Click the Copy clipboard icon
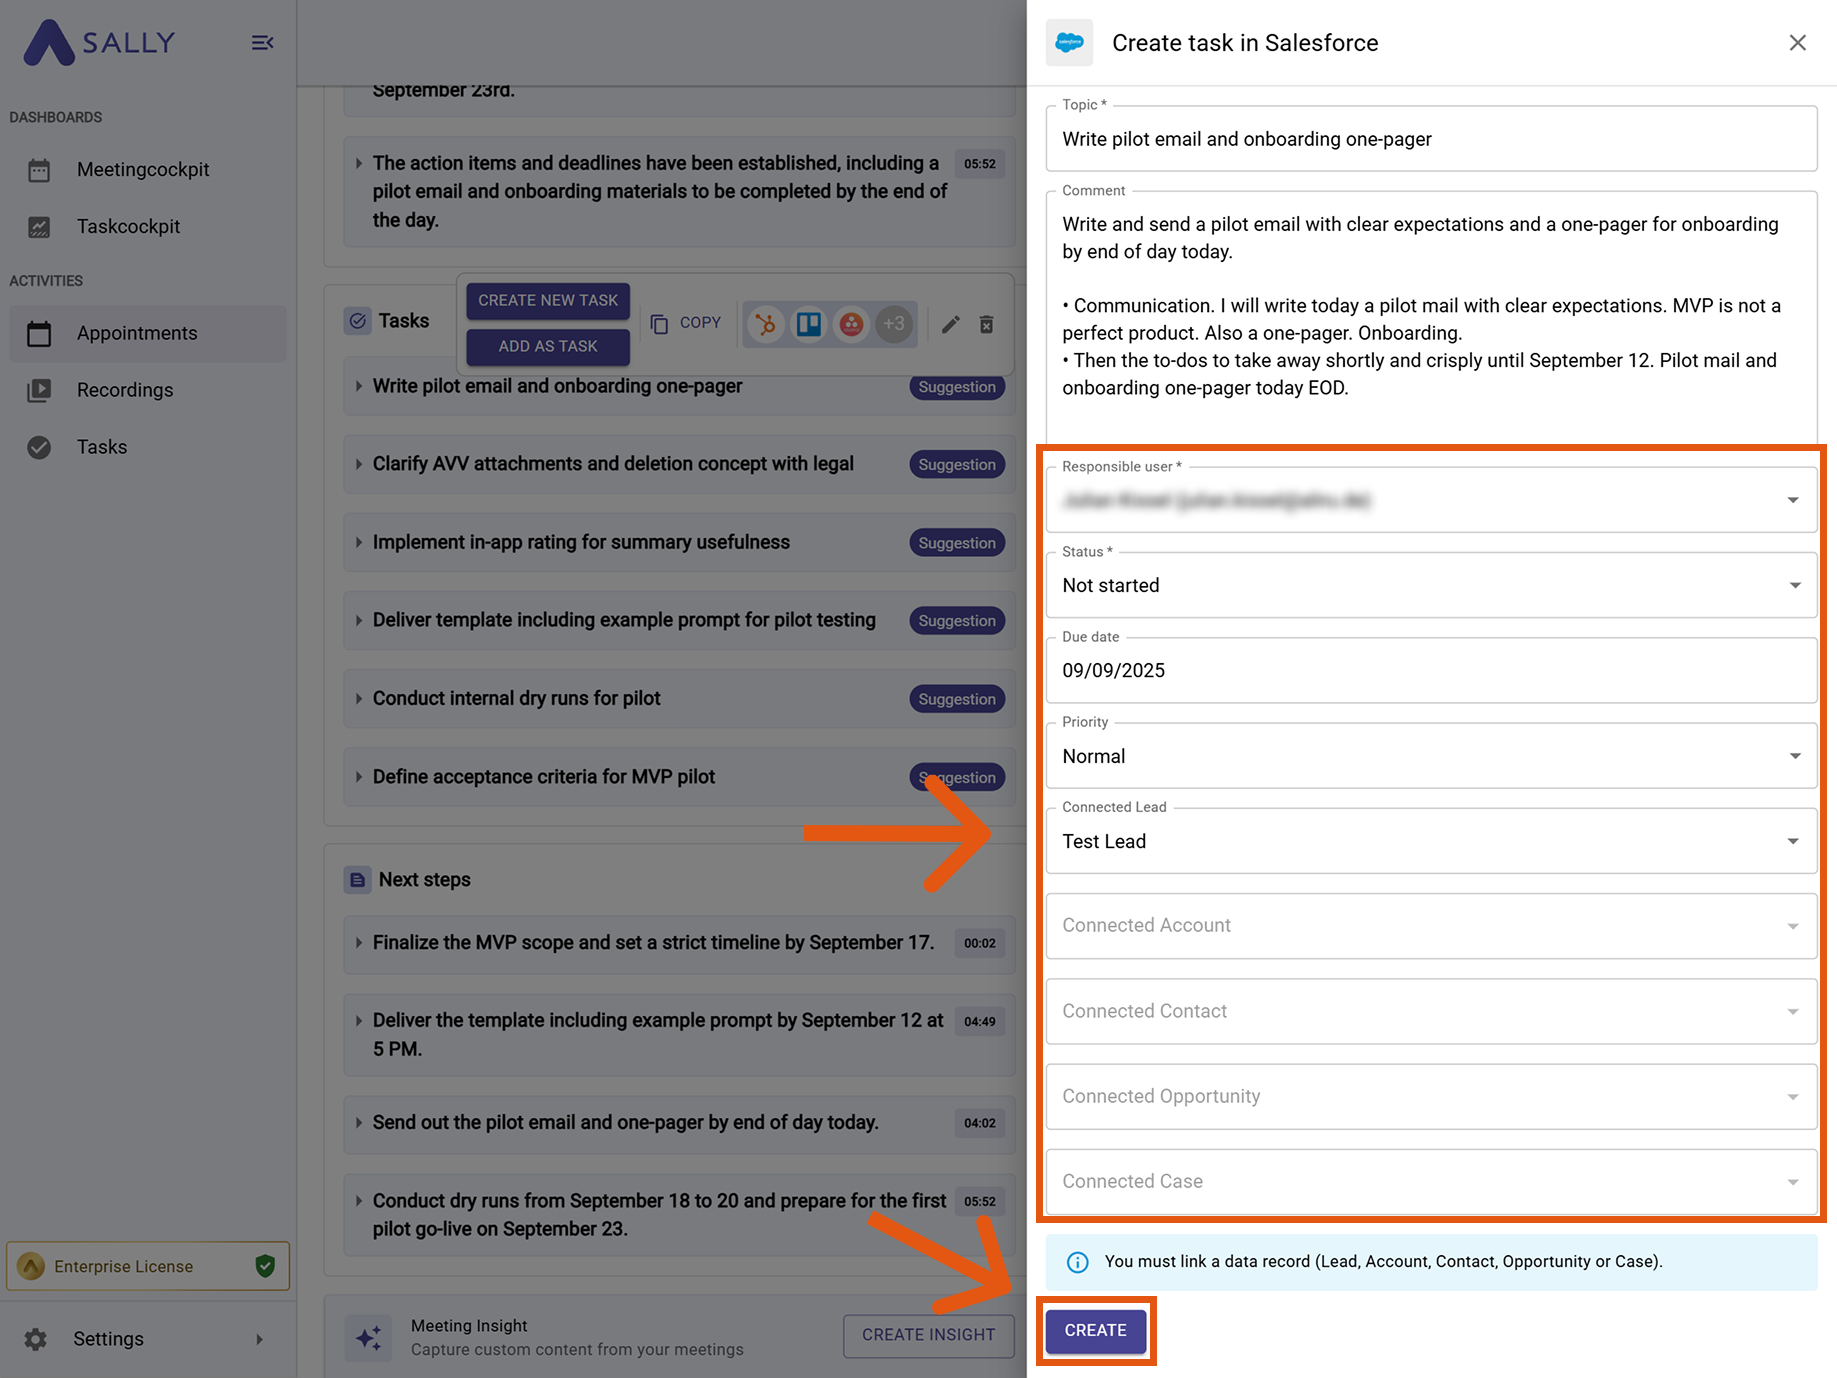Screen dimensions: 1837x1378 659,324
